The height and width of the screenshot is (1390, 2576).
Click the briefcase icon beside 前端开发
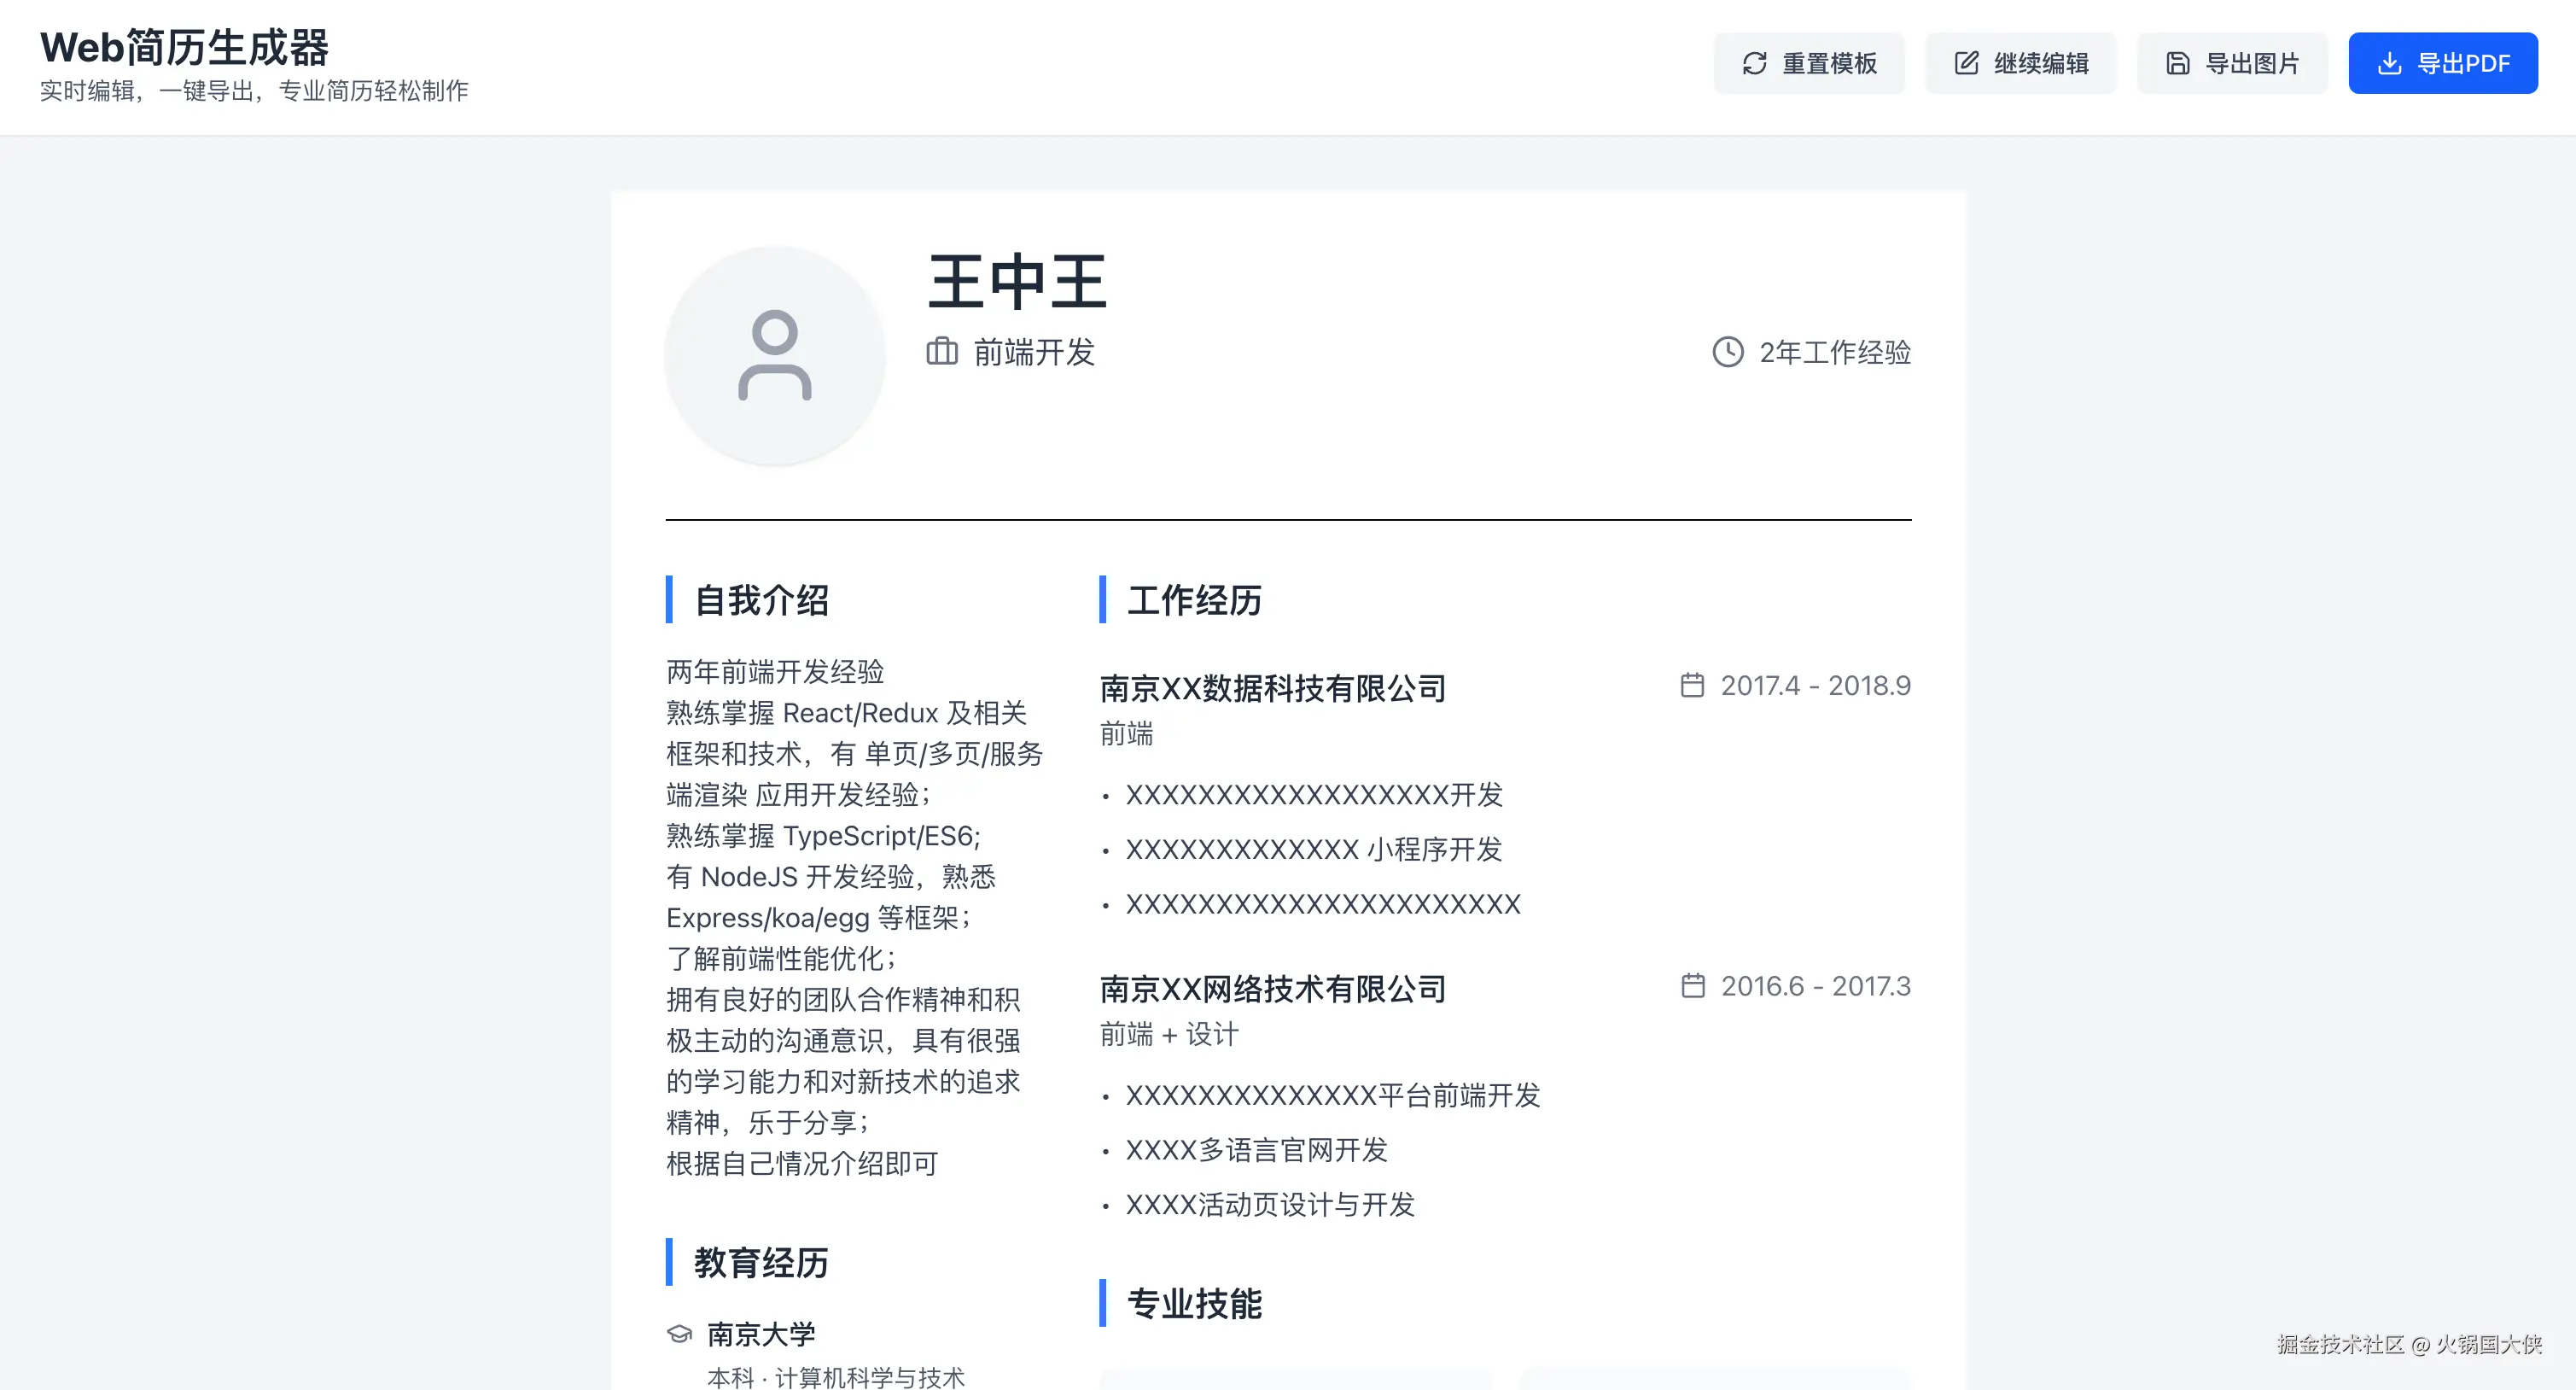coord(941,352)
